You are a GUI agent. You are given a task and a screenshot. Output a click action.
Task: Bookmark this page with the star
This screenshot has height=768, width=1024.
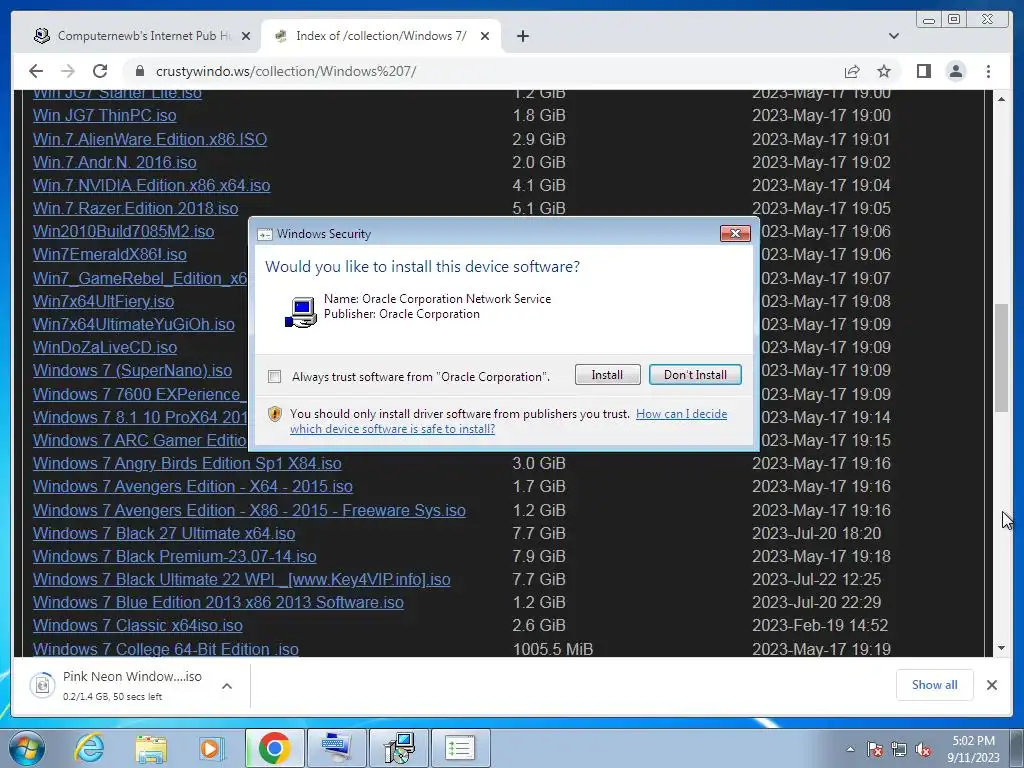coord(884,71)
